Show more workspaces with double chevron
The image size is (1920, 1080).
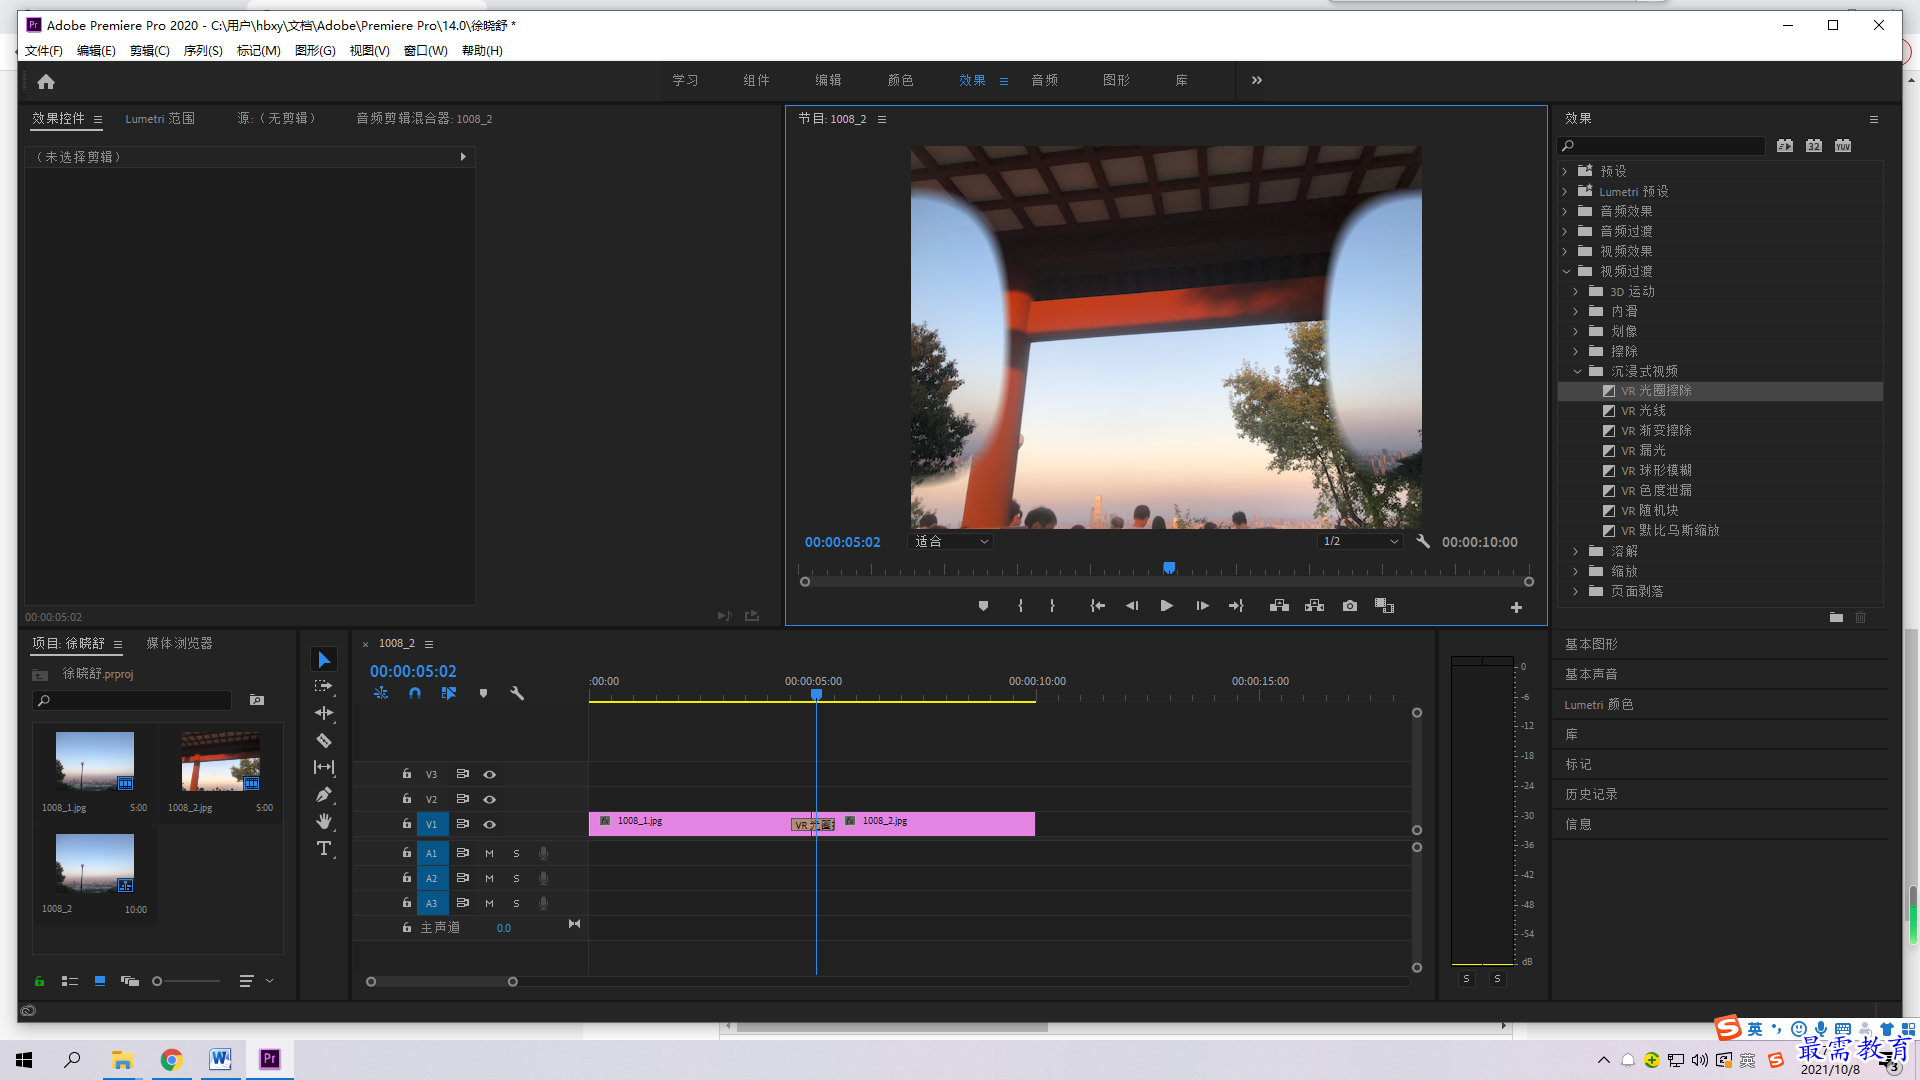(1257, 80)
